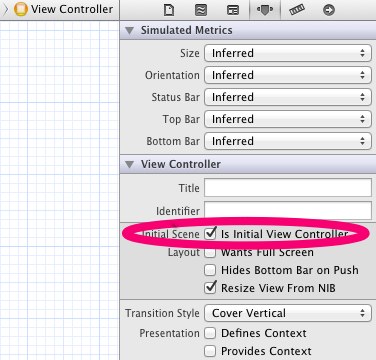Image resolution: width=376 pixels, height=360 pixels.
Task: Click View Controller in jump bar
Action: click(x=72, y=9)
